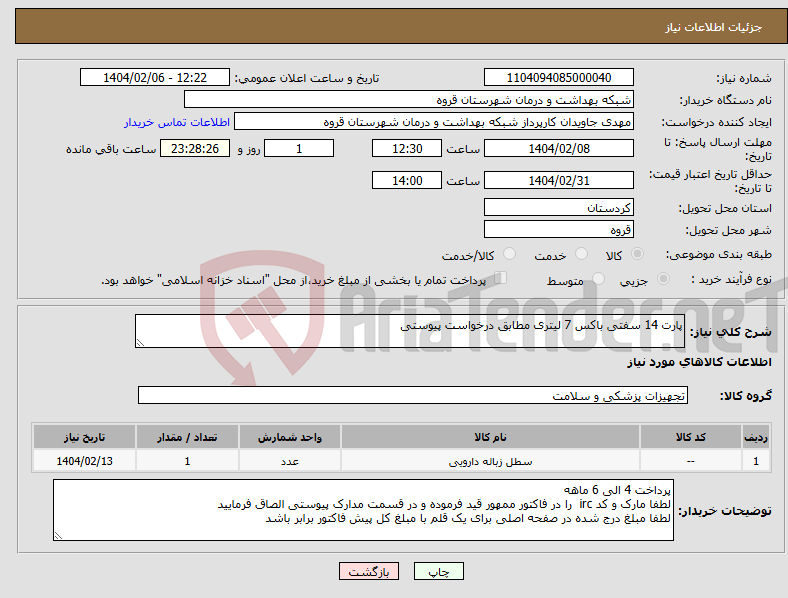788x598 pixels.
Task: Click the remaining time field 23:28:26
Action: [195, 149]
